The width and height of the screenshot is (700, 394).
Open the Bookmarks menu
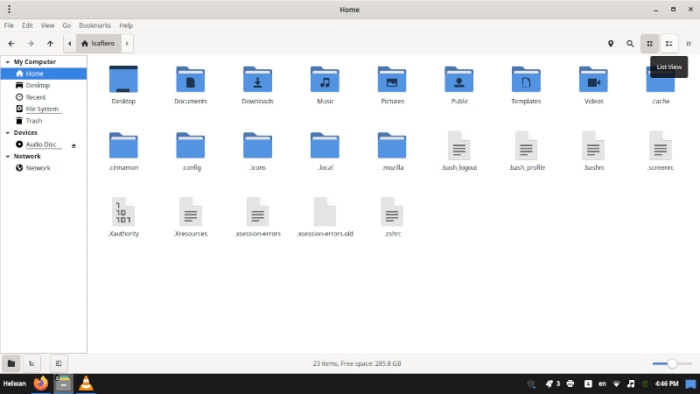[95, 25]
